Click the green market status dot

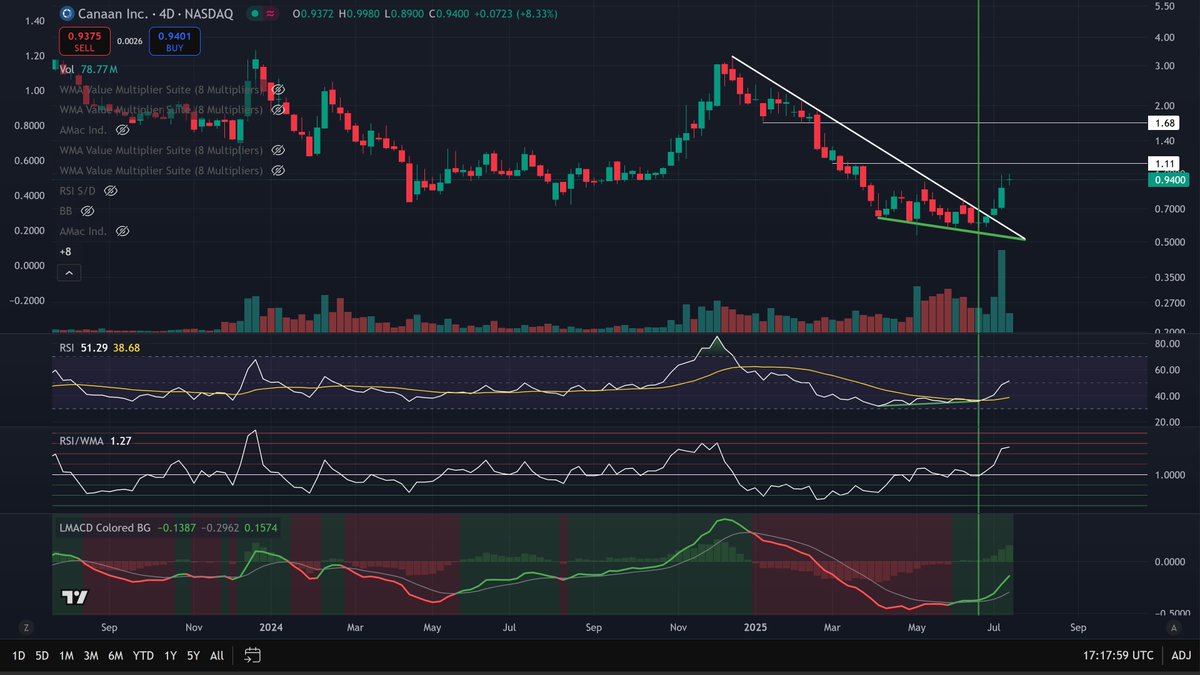[x=255, y=14]
